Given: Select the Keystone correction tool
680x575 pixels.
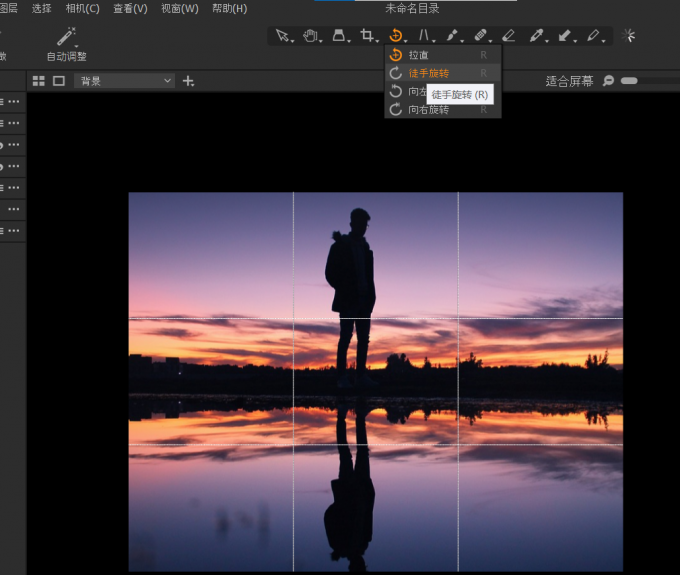Looking at the screenshot, I should coord(424,35).
